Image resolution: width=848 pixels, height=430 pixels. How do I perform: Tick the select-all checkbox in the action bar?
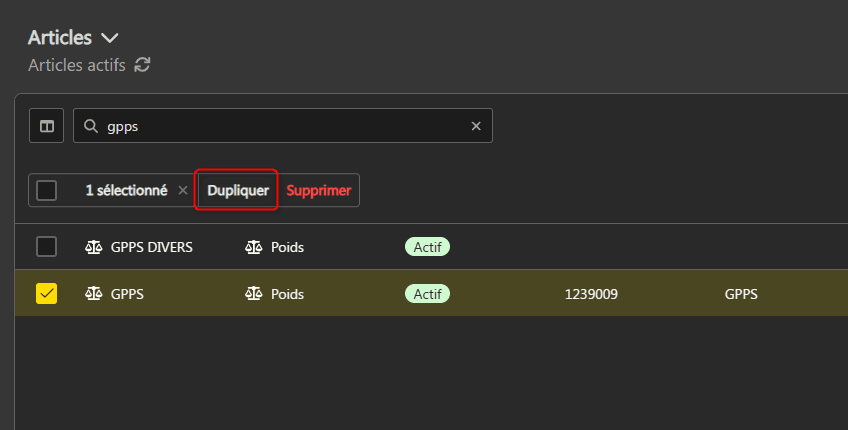pyautogui.click(x=46, y=190)
